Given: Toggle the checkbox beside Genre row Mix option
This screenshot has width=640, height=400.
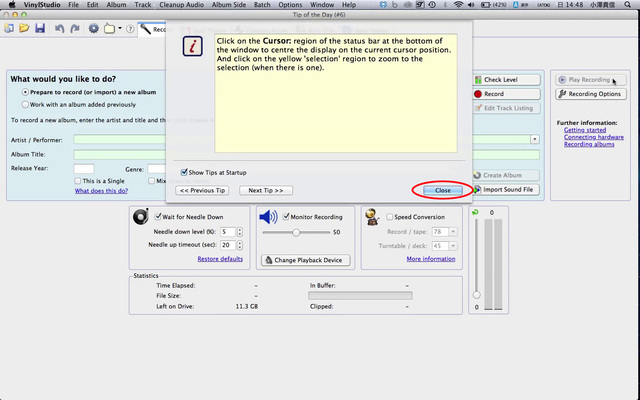Looking at the screenshot, I should [x=151, y=181].
